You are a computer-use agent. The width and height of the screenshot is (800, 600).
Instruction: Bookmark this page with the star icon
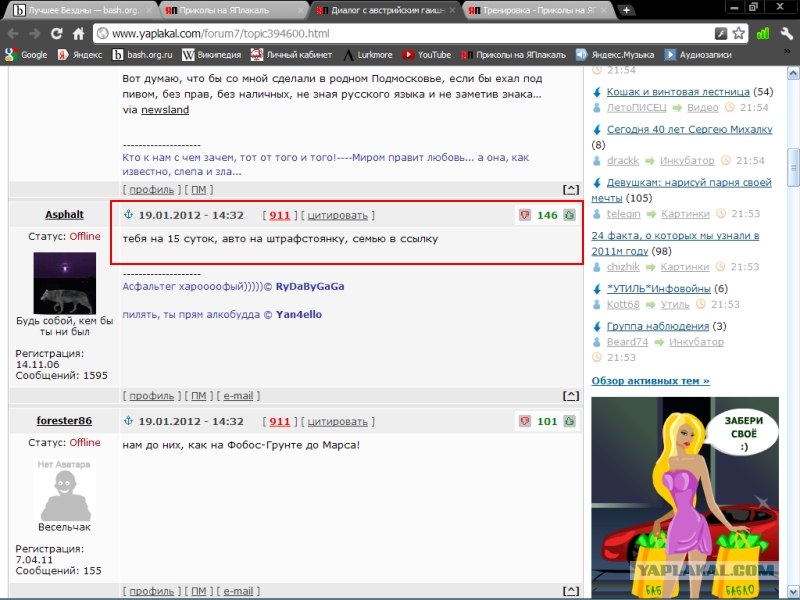pyautogui.click(x=738, y=34)
